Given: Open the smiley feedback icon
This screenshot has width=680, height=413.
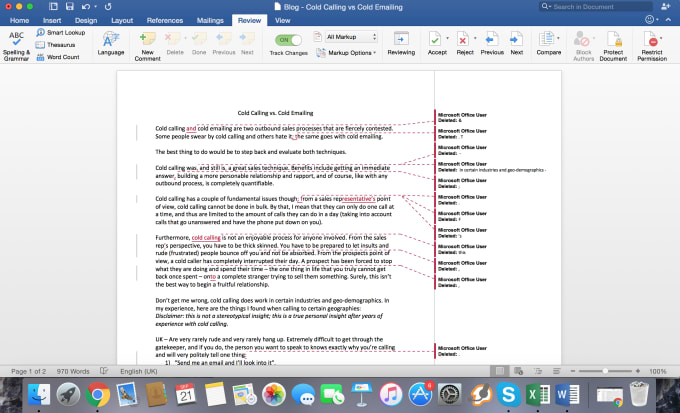Looking at the screenshot, I should 649,20.
